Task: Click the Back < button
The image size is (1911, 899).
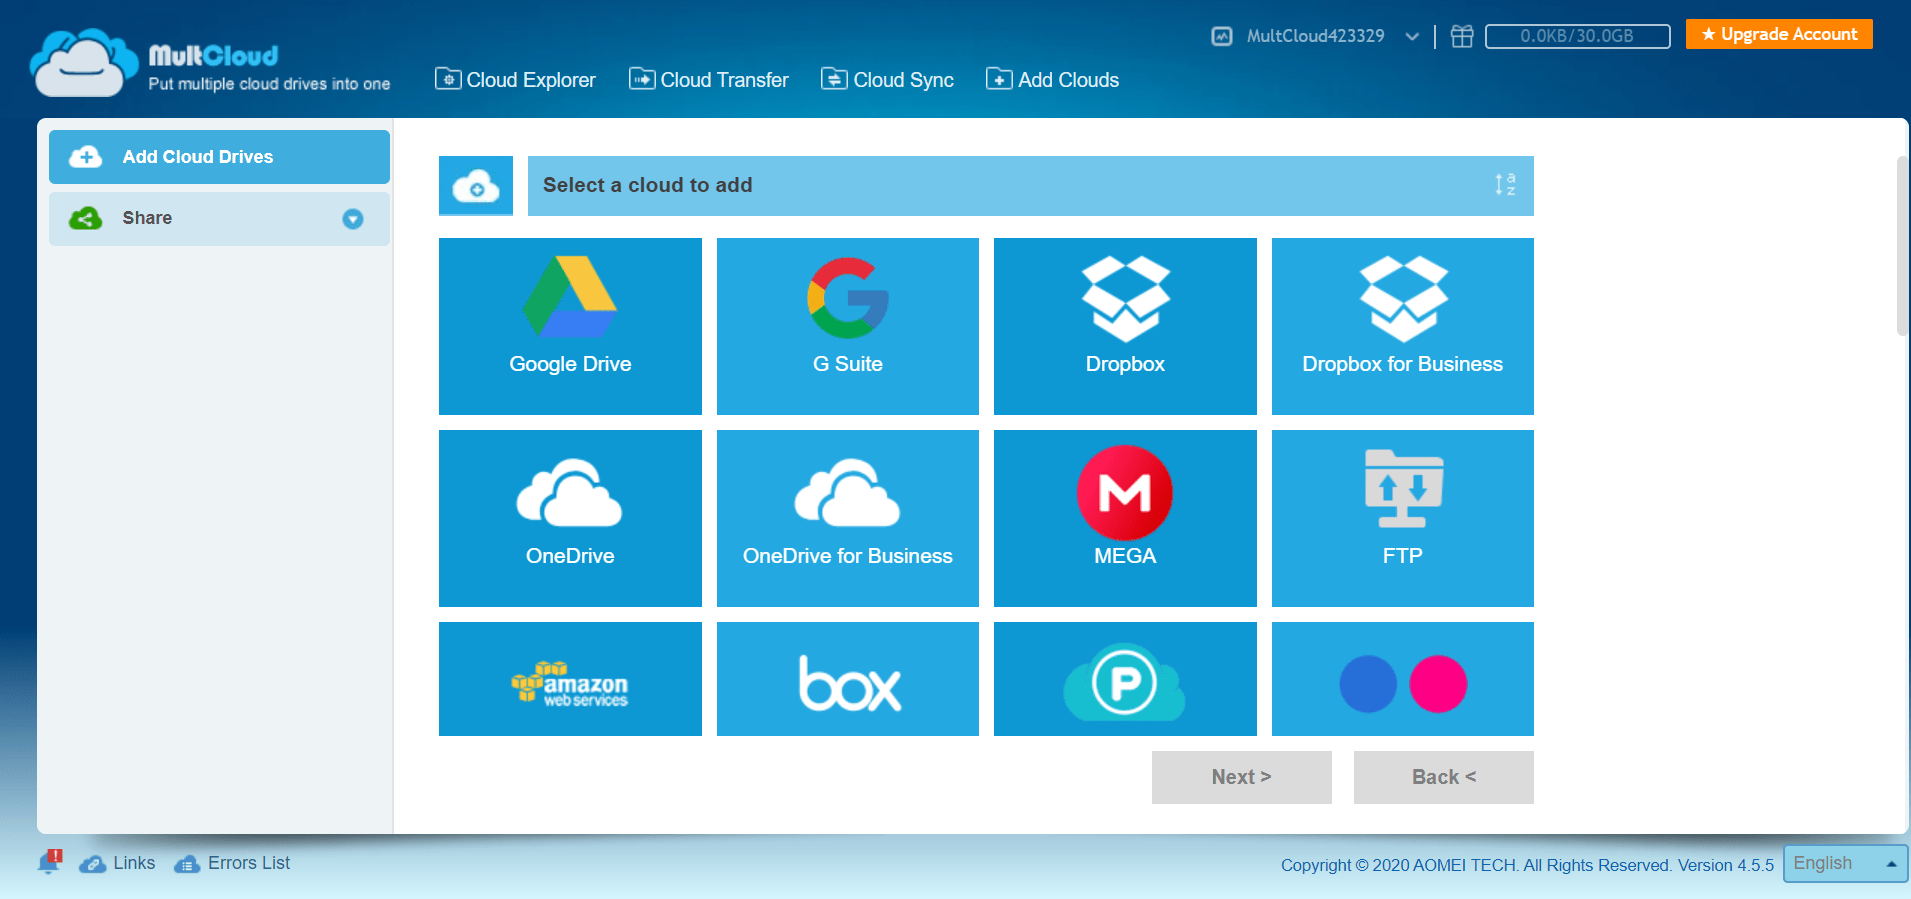Action: pyautogui.click(x=1444, y=777)
